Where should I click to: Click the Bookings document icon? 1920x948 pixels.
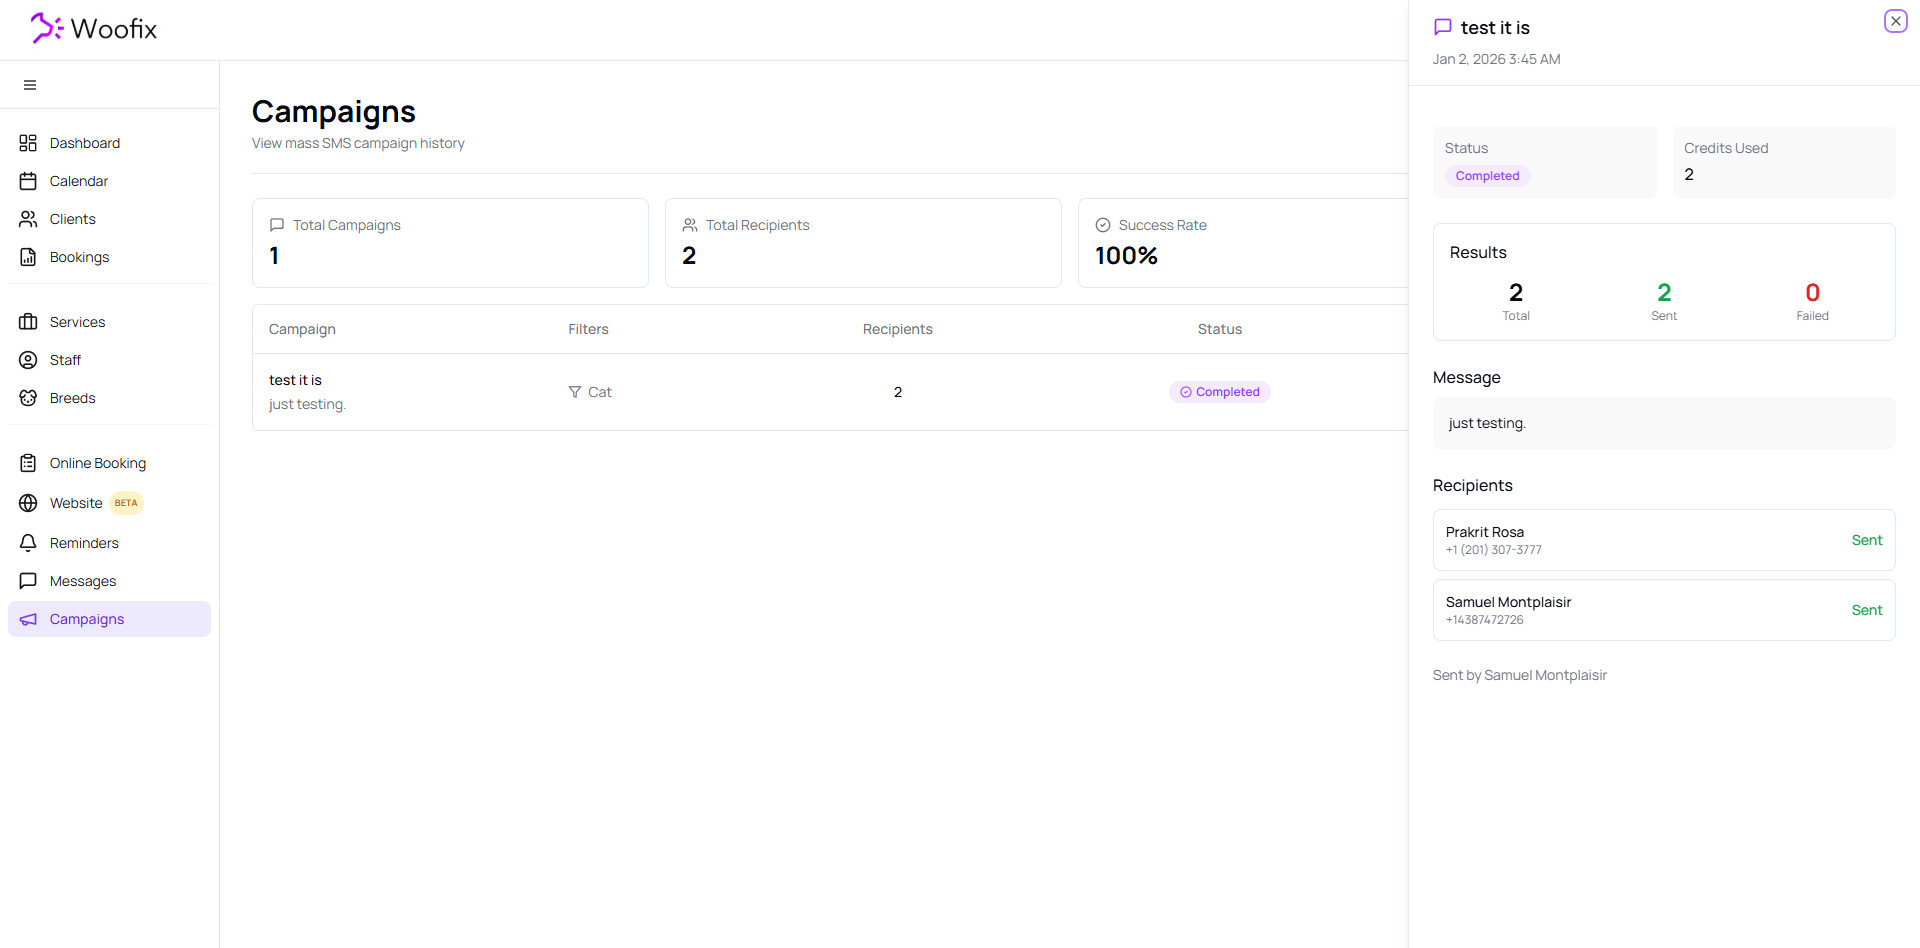28,257
